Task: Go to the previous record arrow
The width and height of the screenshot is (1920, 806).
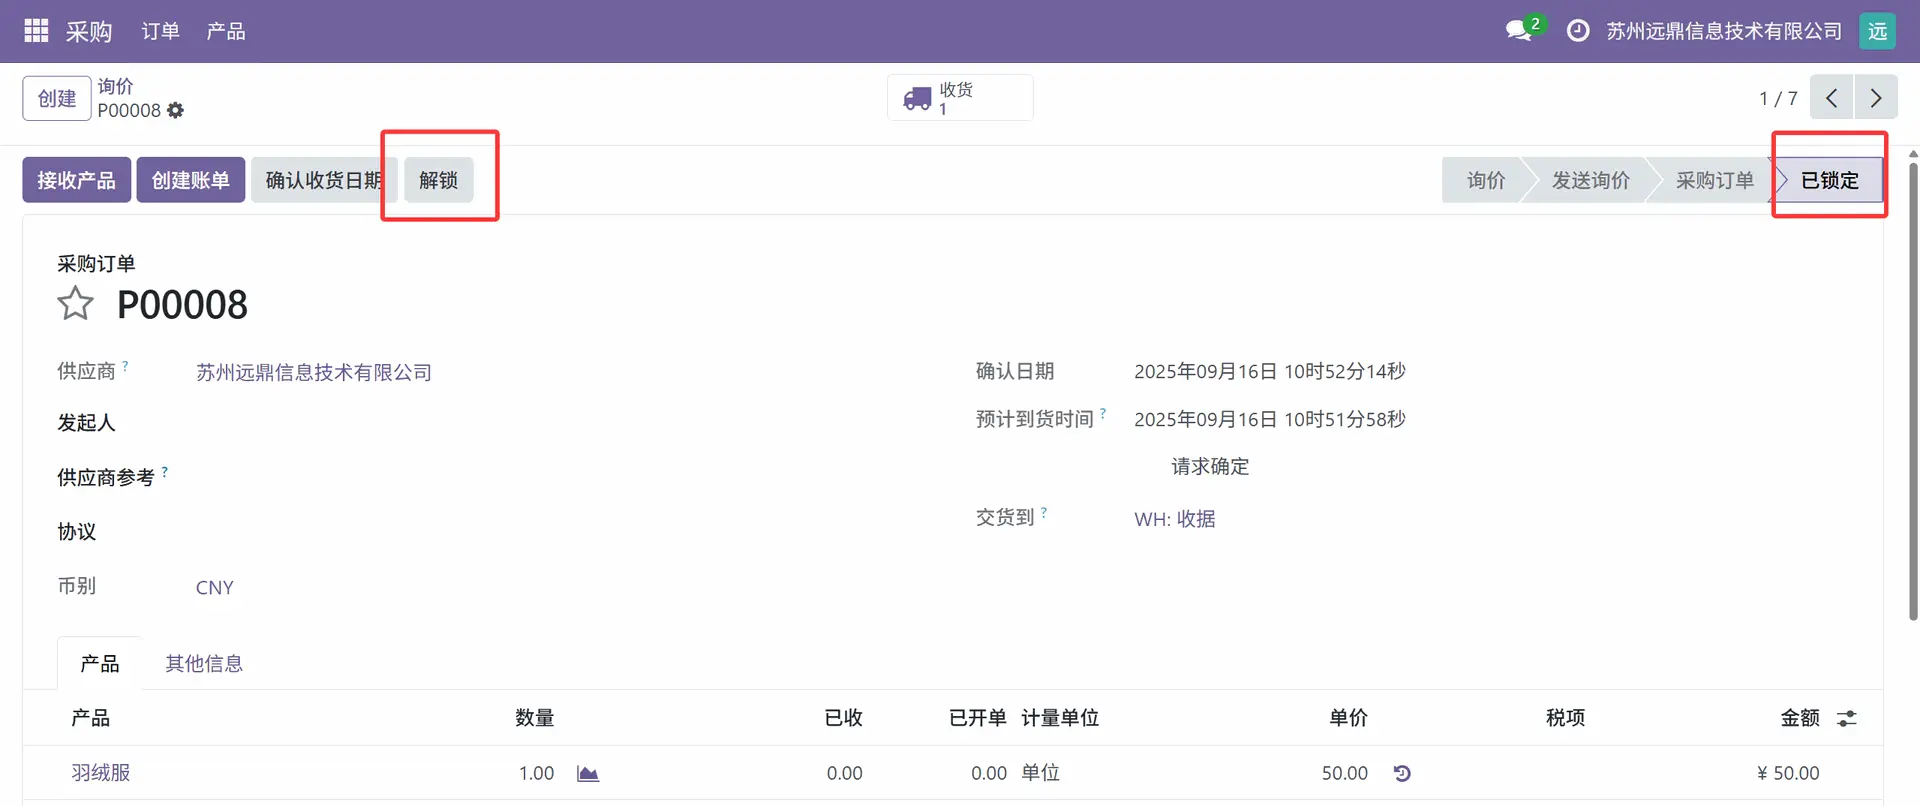Action: 1831,98
